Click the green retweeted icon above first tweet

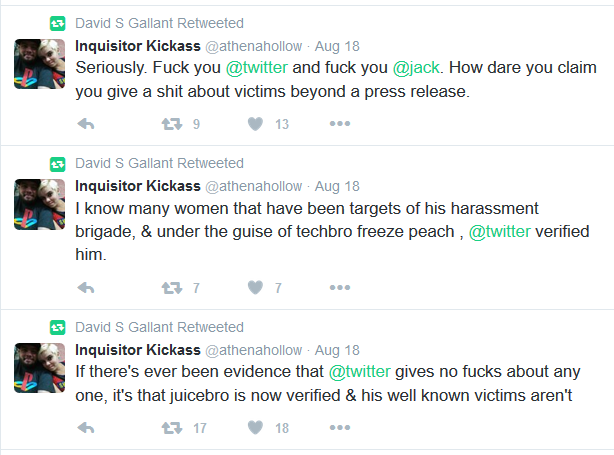[x=58, y=23]
